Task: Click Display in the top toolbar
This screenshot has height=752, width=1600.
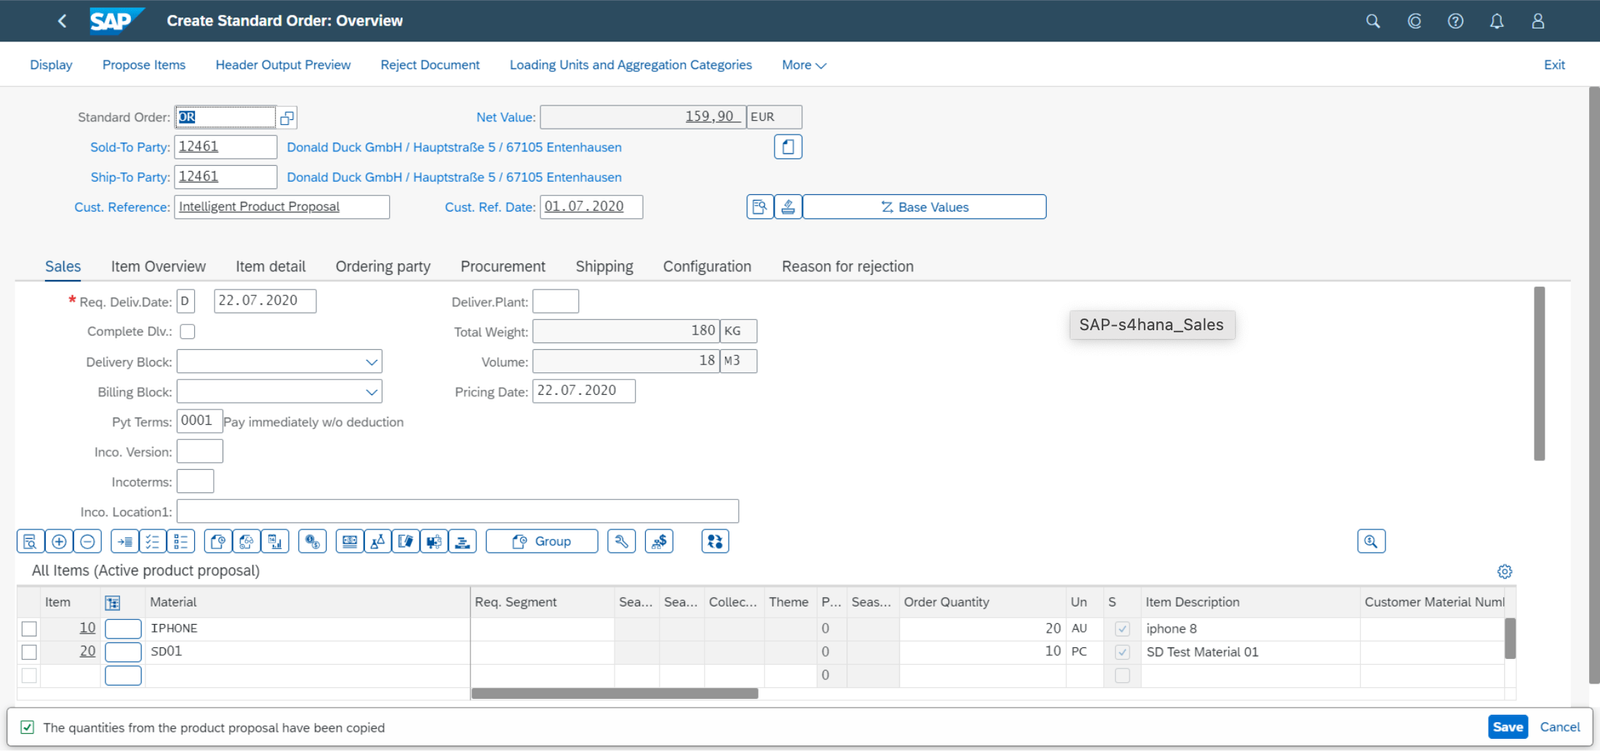Action: point(51,65)
